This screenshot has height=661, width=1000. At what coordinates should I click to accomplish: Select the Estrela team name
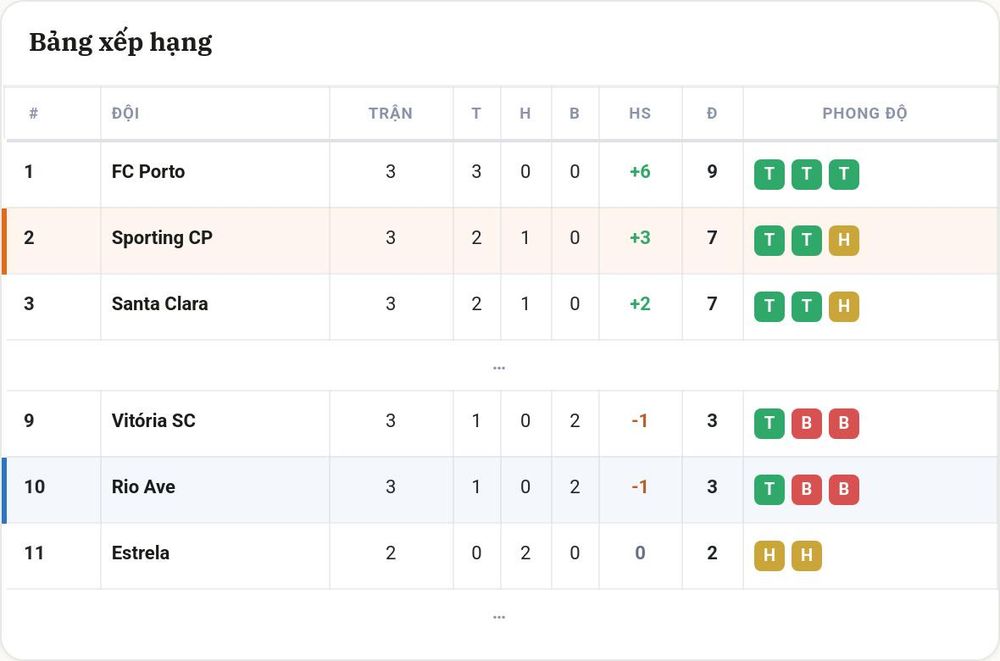tap(140, 553)
